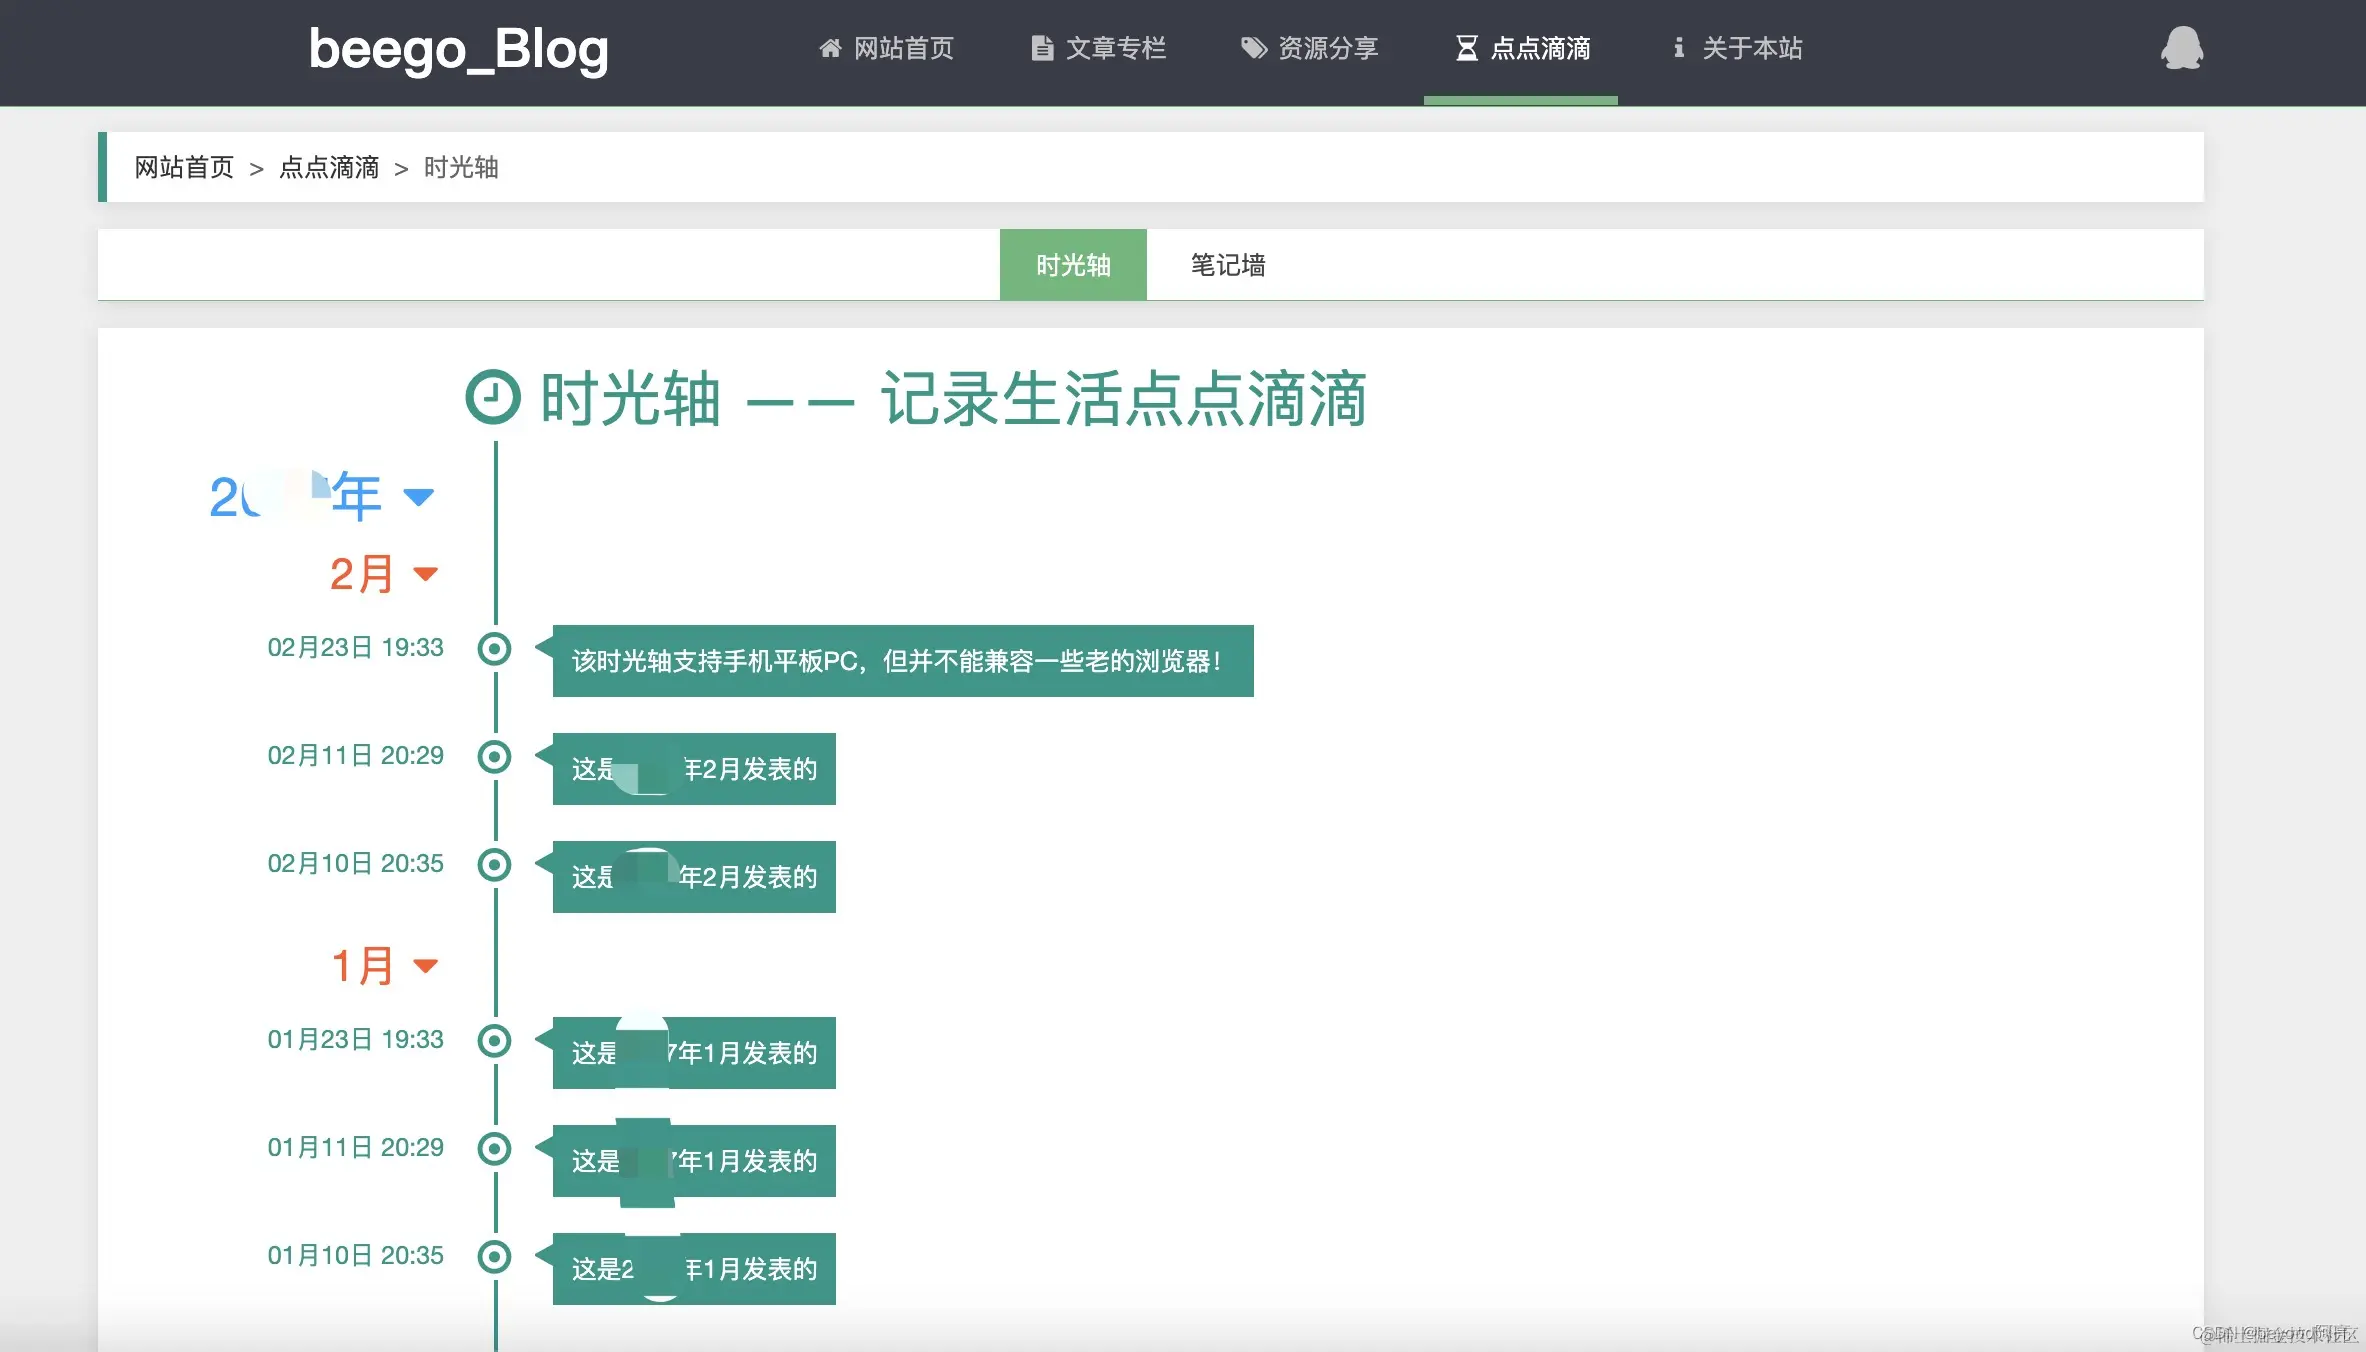This screenshot has height=1352, width=2366.
Task: Select the 点点滴滴 nav item
Action: pyautogui.click(x=1522, y=48)
